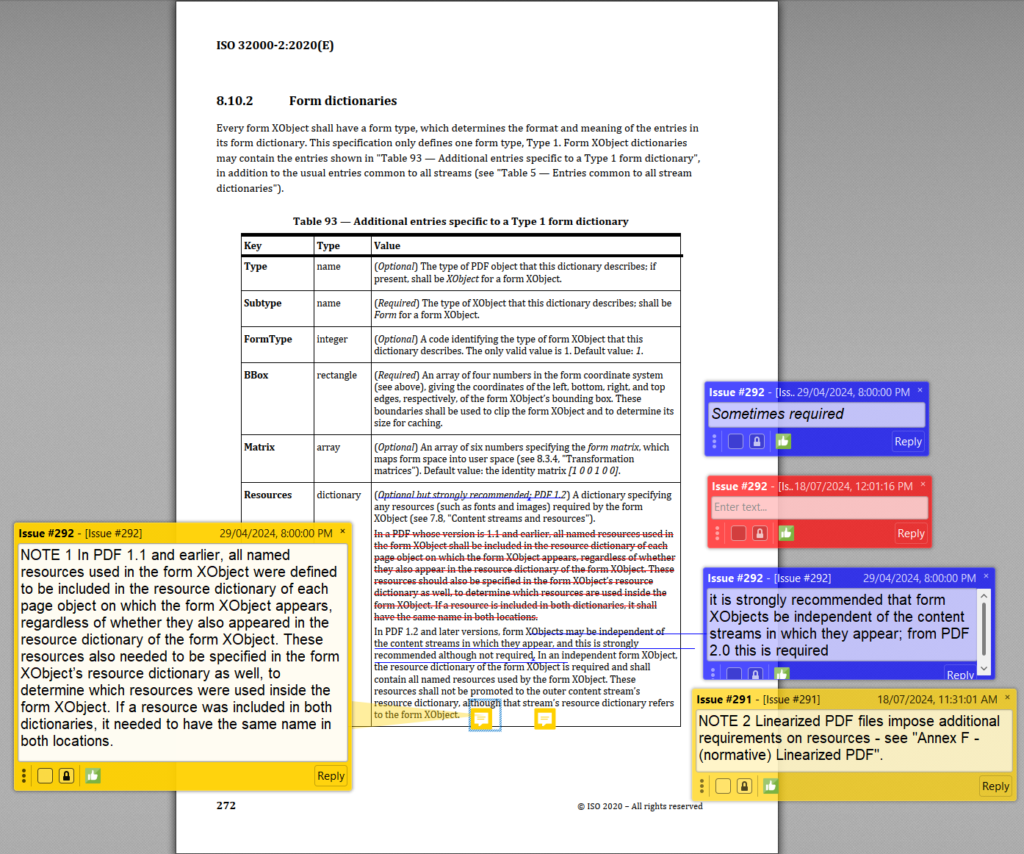This screenshot has height=854, width=1024.
Task: Check the checkbox on the blue 'Sometimes required' note
Action: pos(736,440)
